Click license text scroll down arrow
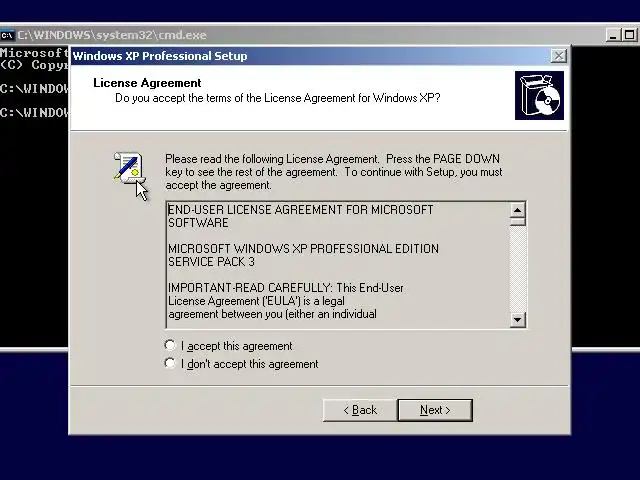Screen dimensions: 640x480 point(518,319)
